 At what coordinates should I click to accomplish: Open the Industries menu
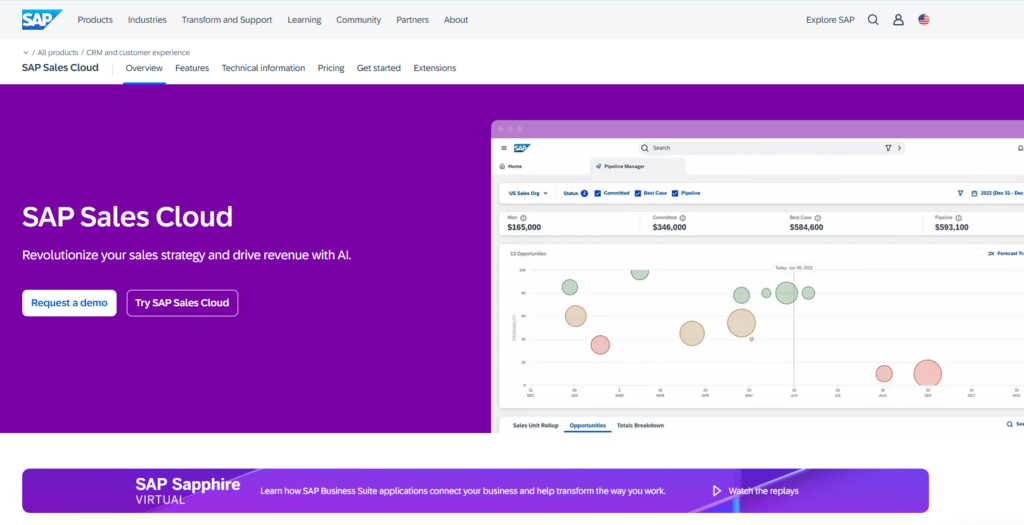coord(147,20)
